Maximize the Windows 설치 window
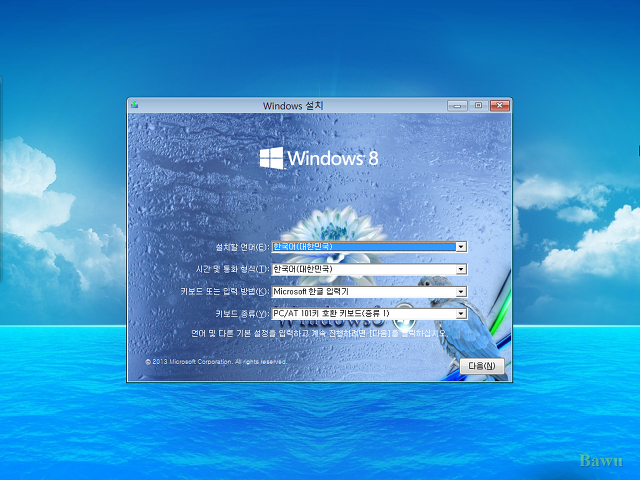The width and height of the screenshot is (640, 480). 478,106
